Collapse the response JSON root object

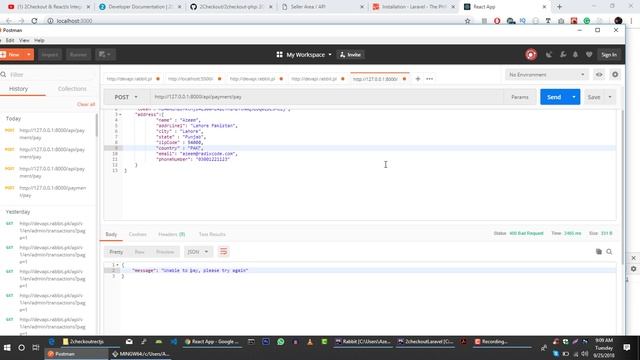[118, 265]
